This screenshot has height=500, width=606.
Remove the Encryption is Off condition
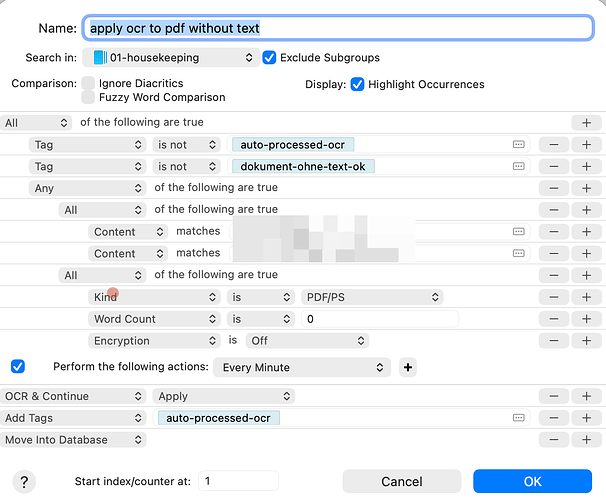[553, 341]
